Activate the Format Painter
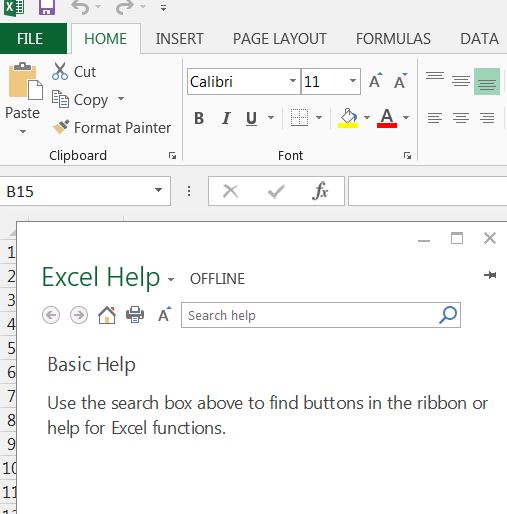 coord(112,127)
